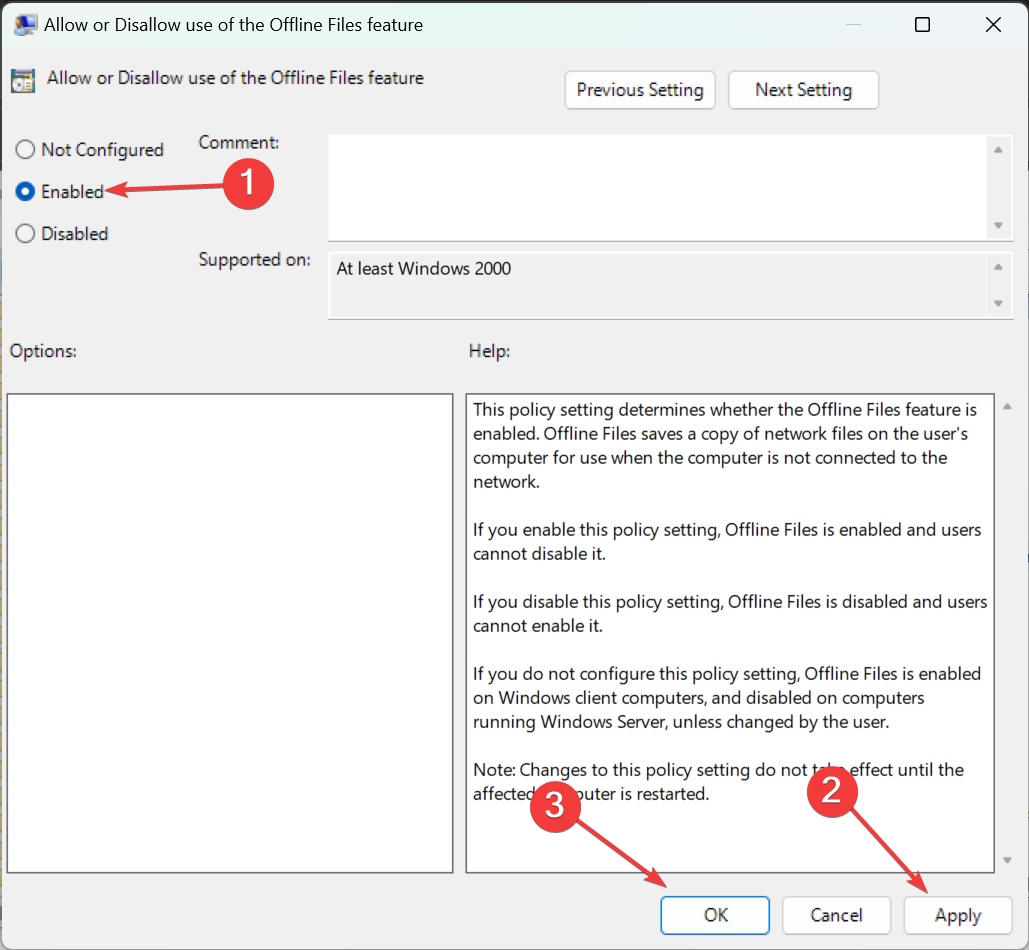Click the Supported on text field
The image size is (1029, 950).
pos(656,285)
